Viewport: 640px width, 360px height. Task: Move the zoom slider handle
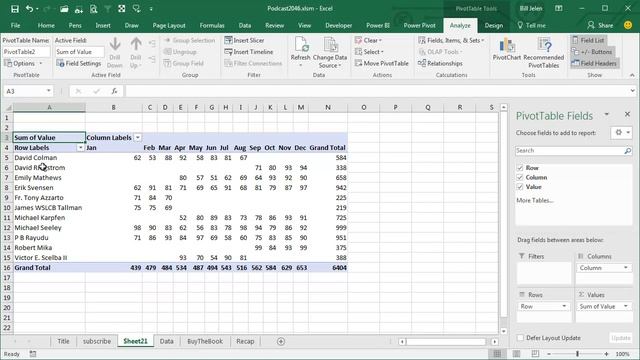point(578,354)
